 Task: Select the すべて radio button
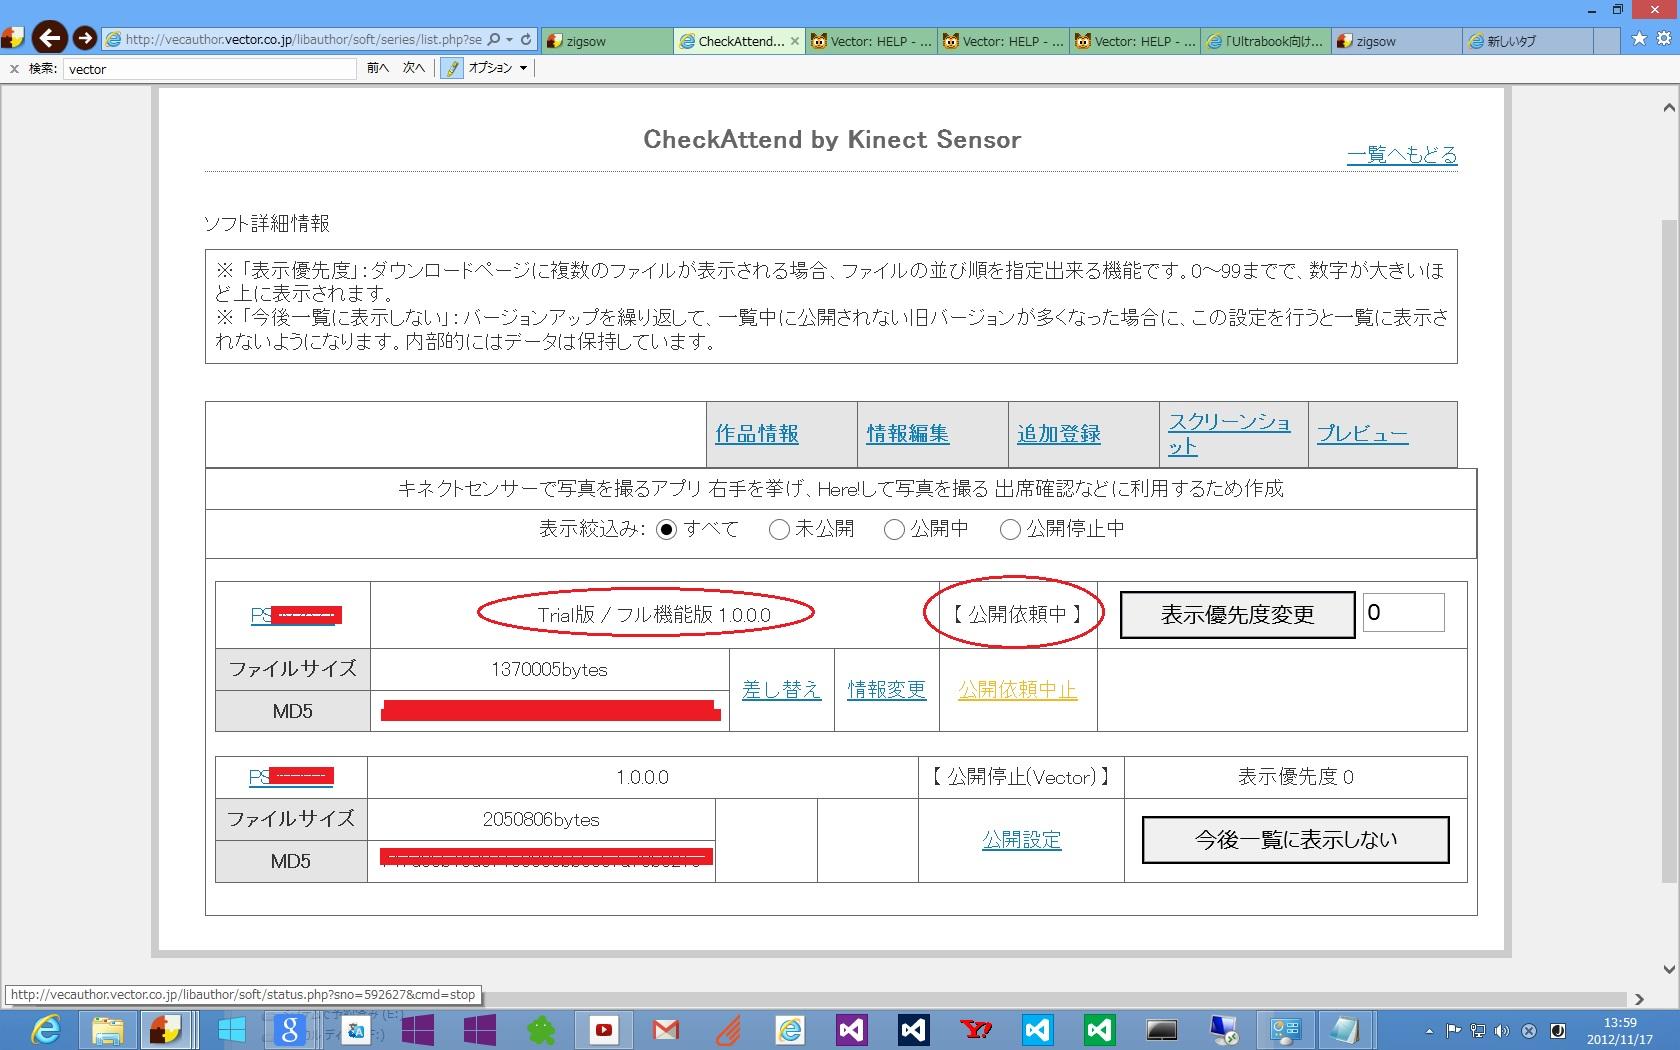666,530
